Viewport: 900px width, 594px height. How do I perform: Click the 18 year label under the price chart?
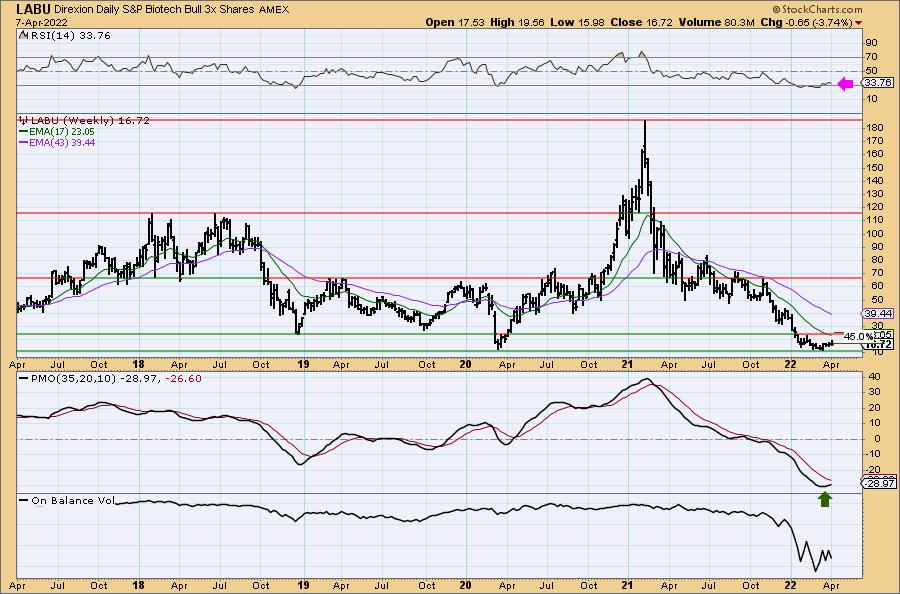(x=138, y=364)
